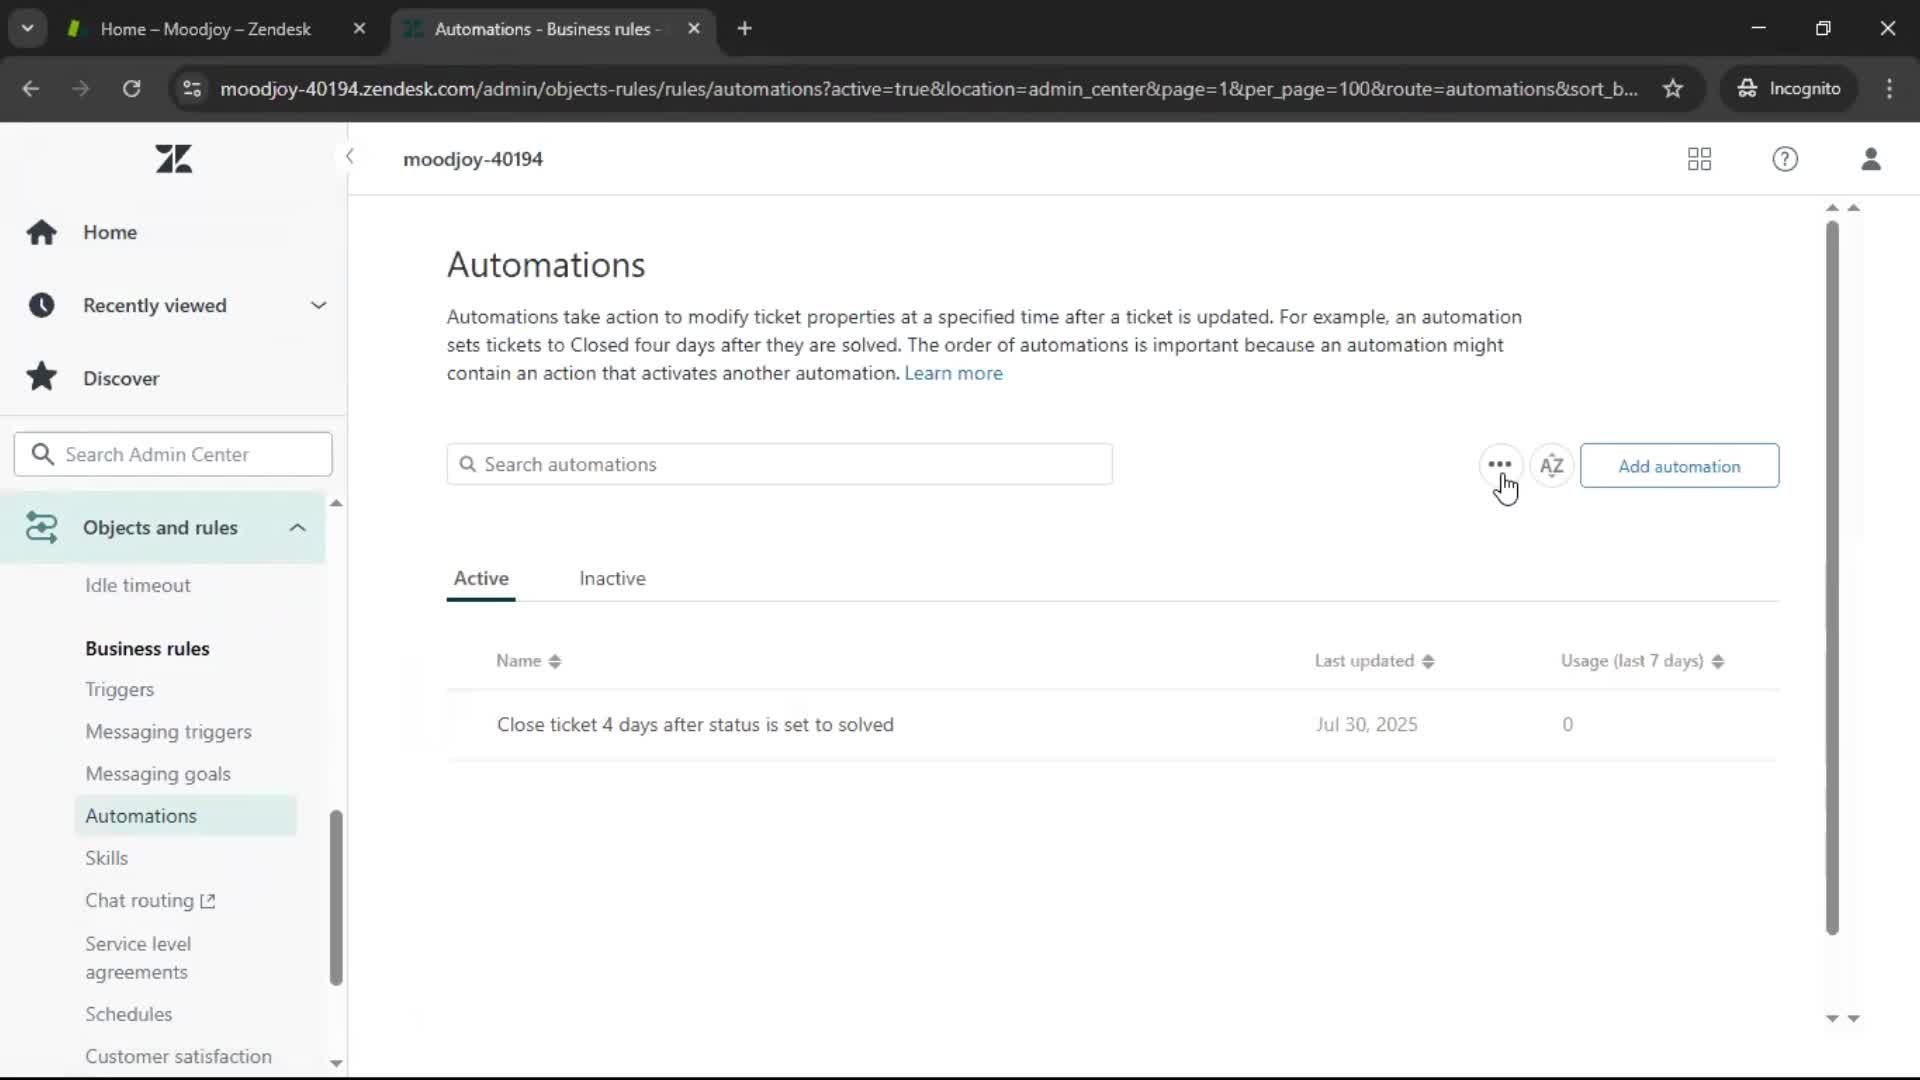Image resolution: width=1920 pixels, height=1080 pixels.
Task: Open the tab search dropdown arrow
Action: point(28,28)
